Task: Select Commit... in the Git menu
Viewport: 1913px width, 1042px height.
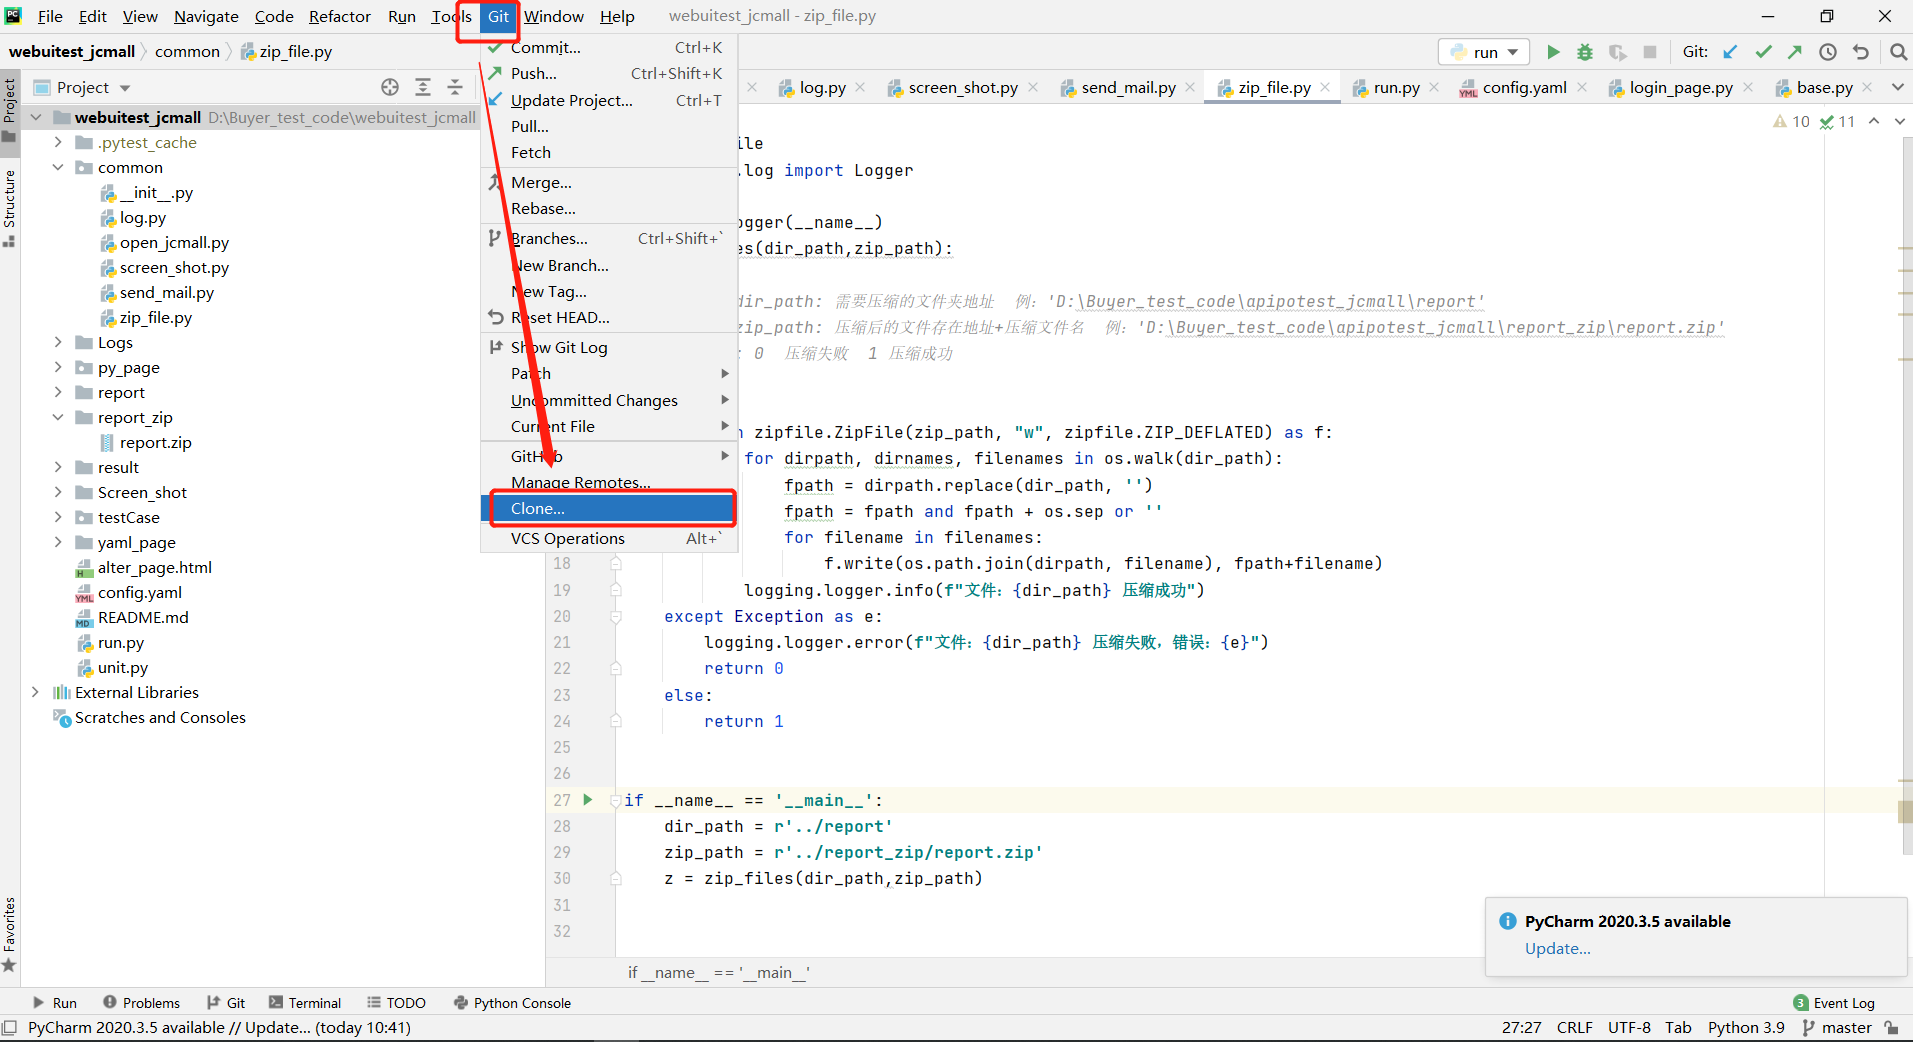Action: pos(609,47)
